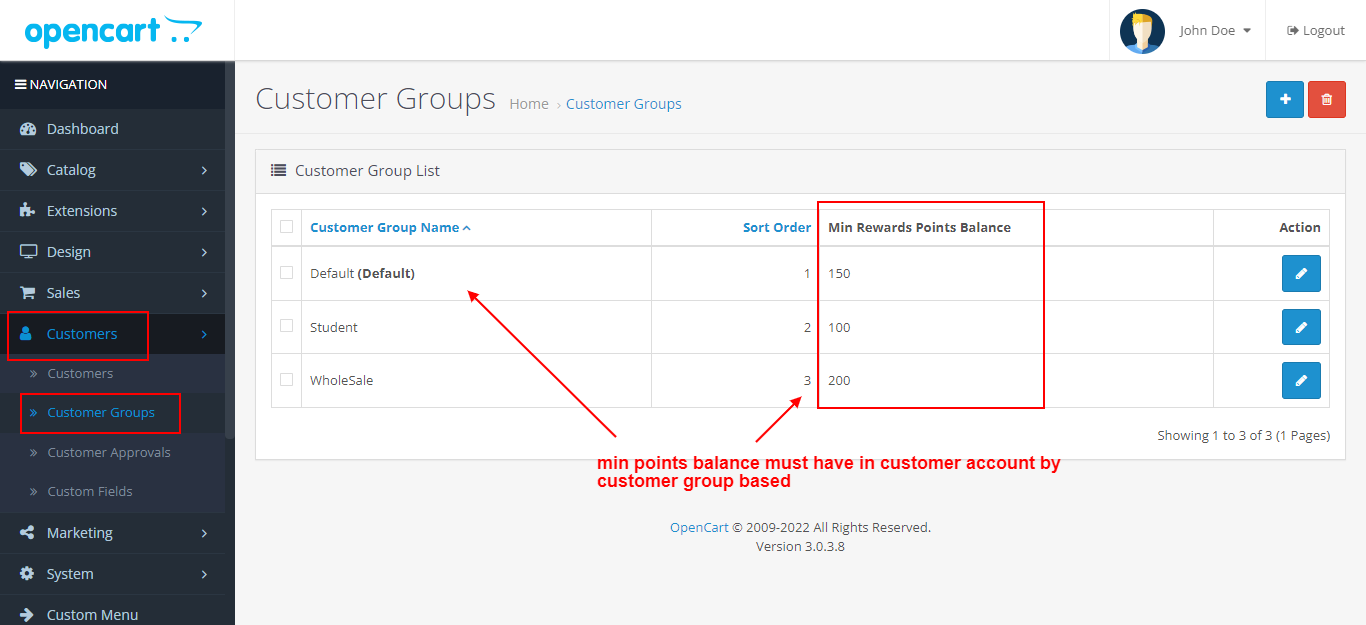The width and height of the screenshot is (1366, 625).
Task: Open the OpenCart link in the footer
Action: point(698,526)
